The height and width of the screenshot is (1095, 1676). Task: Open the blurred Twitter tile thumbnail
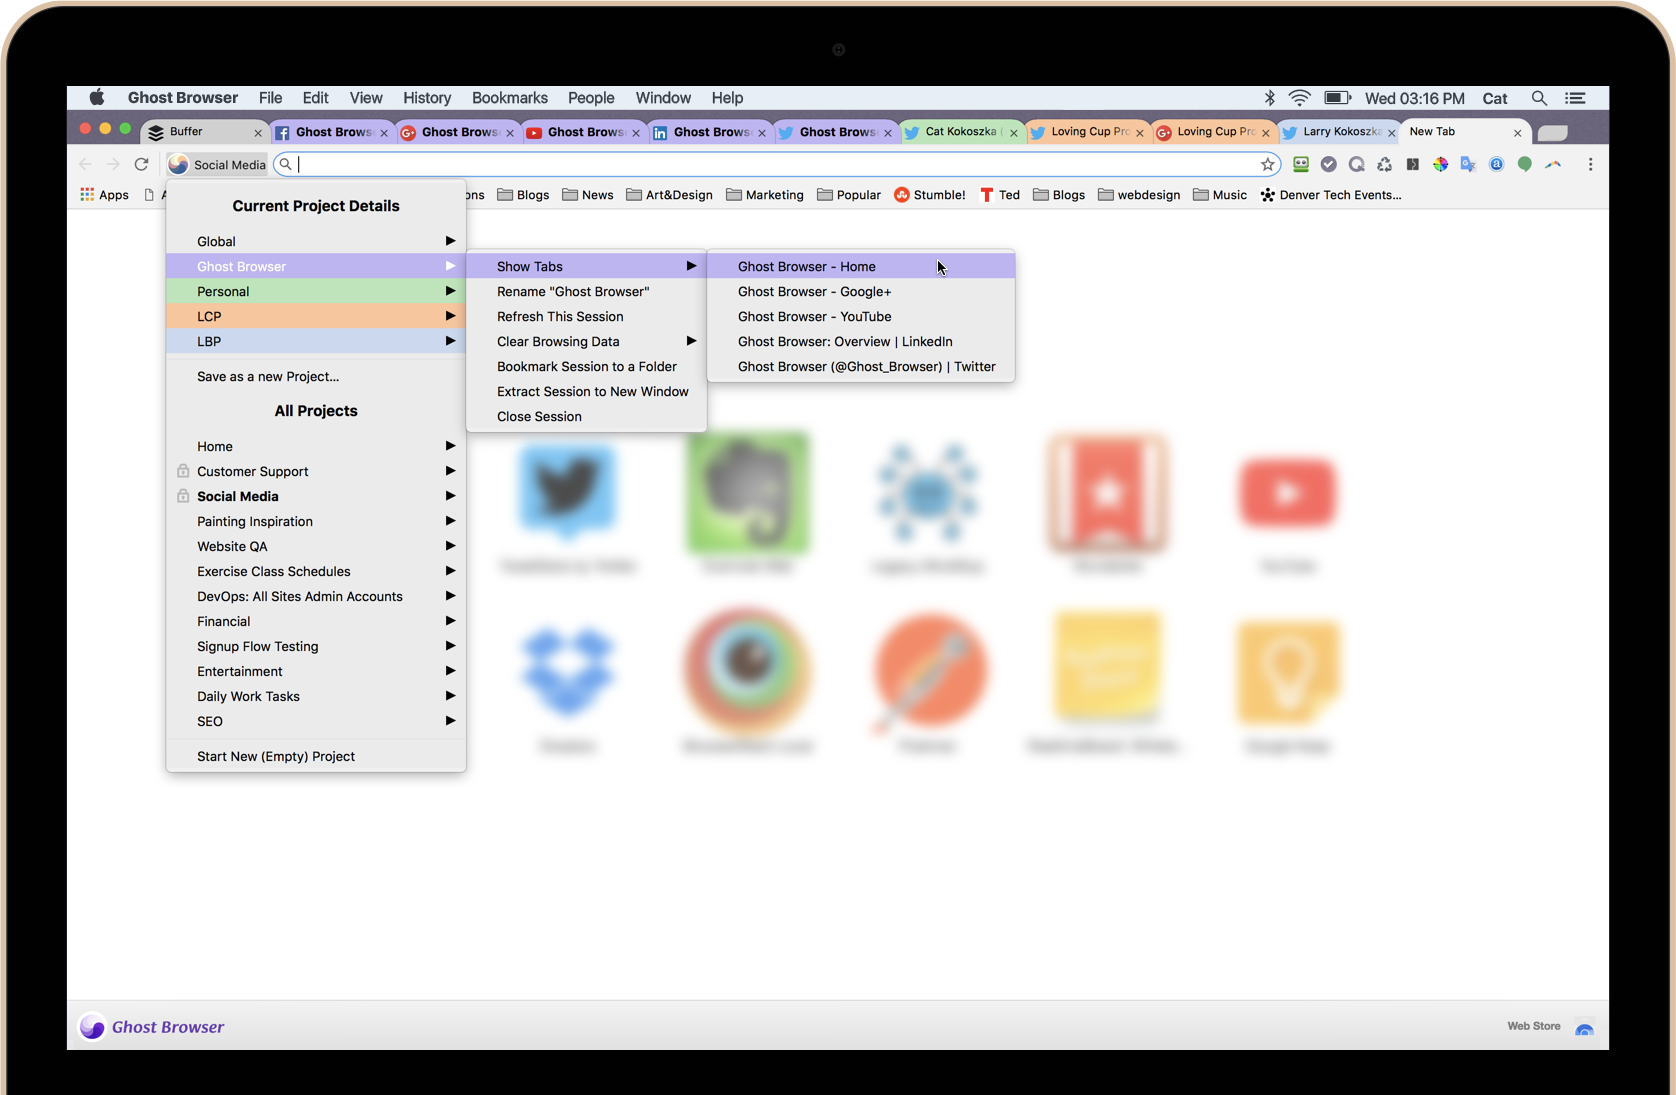pyautogui.click(x=567, y=492)
